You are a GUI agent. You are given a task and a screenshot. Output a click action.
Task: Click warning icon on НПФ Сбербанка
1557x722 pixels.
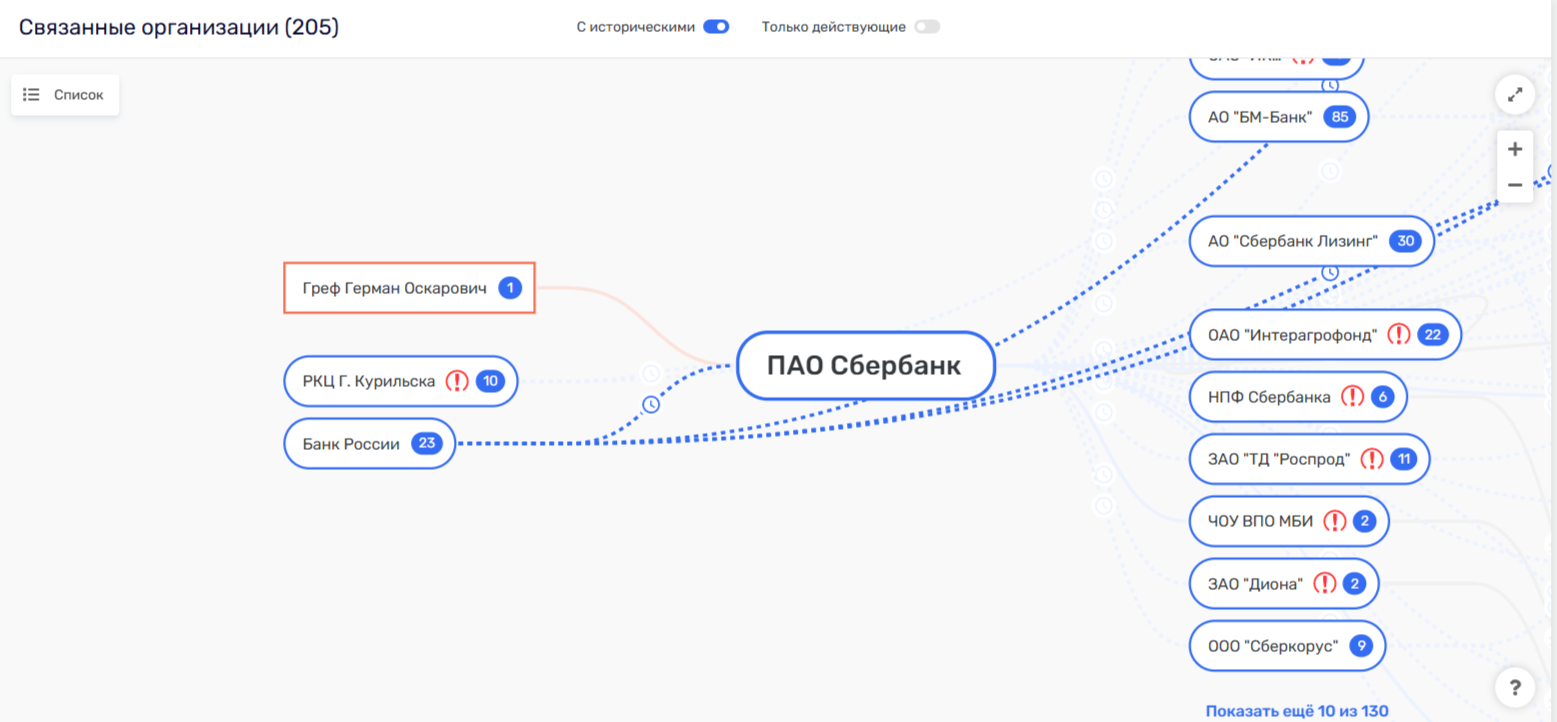(x=1352, y=397)
